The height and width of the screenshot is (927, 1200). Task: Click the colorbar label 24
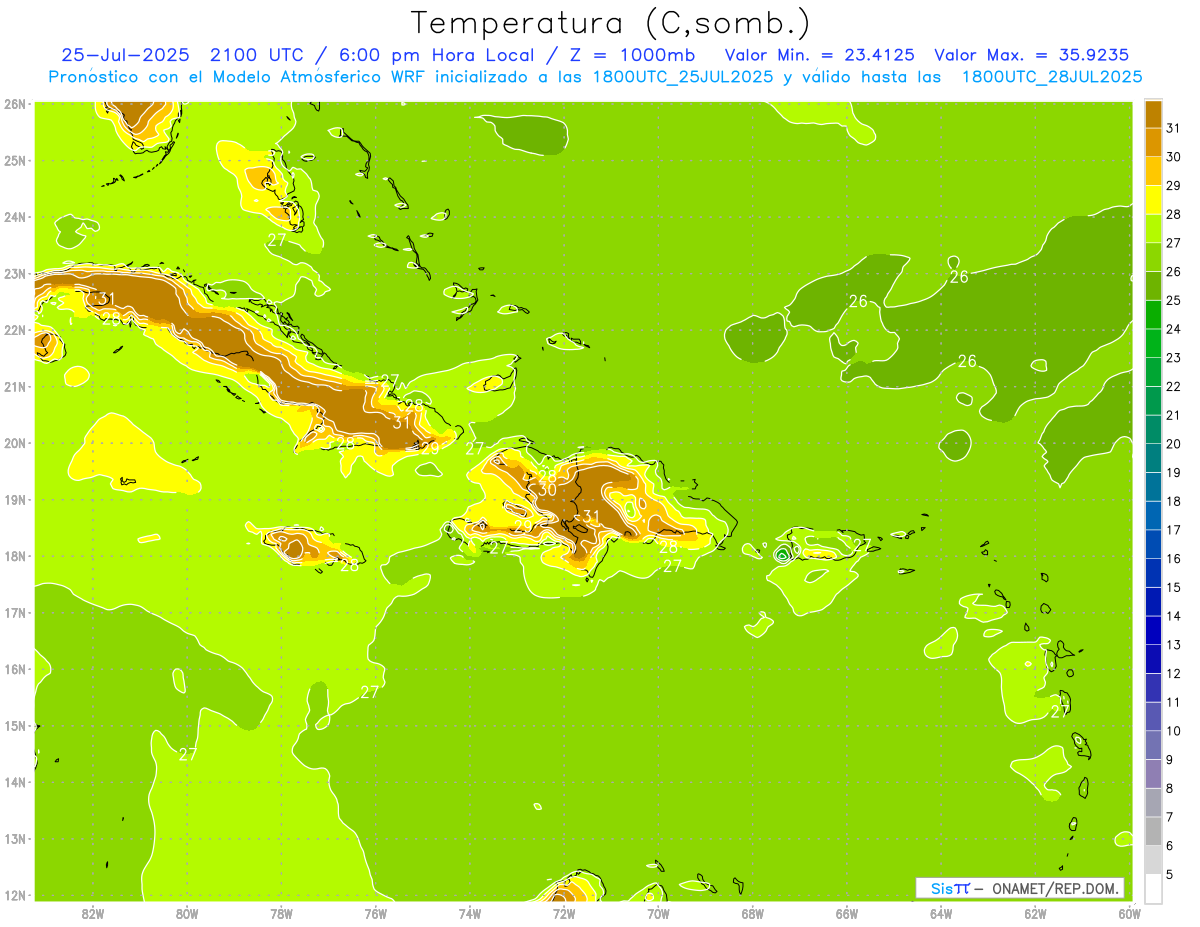point(1174,329)
